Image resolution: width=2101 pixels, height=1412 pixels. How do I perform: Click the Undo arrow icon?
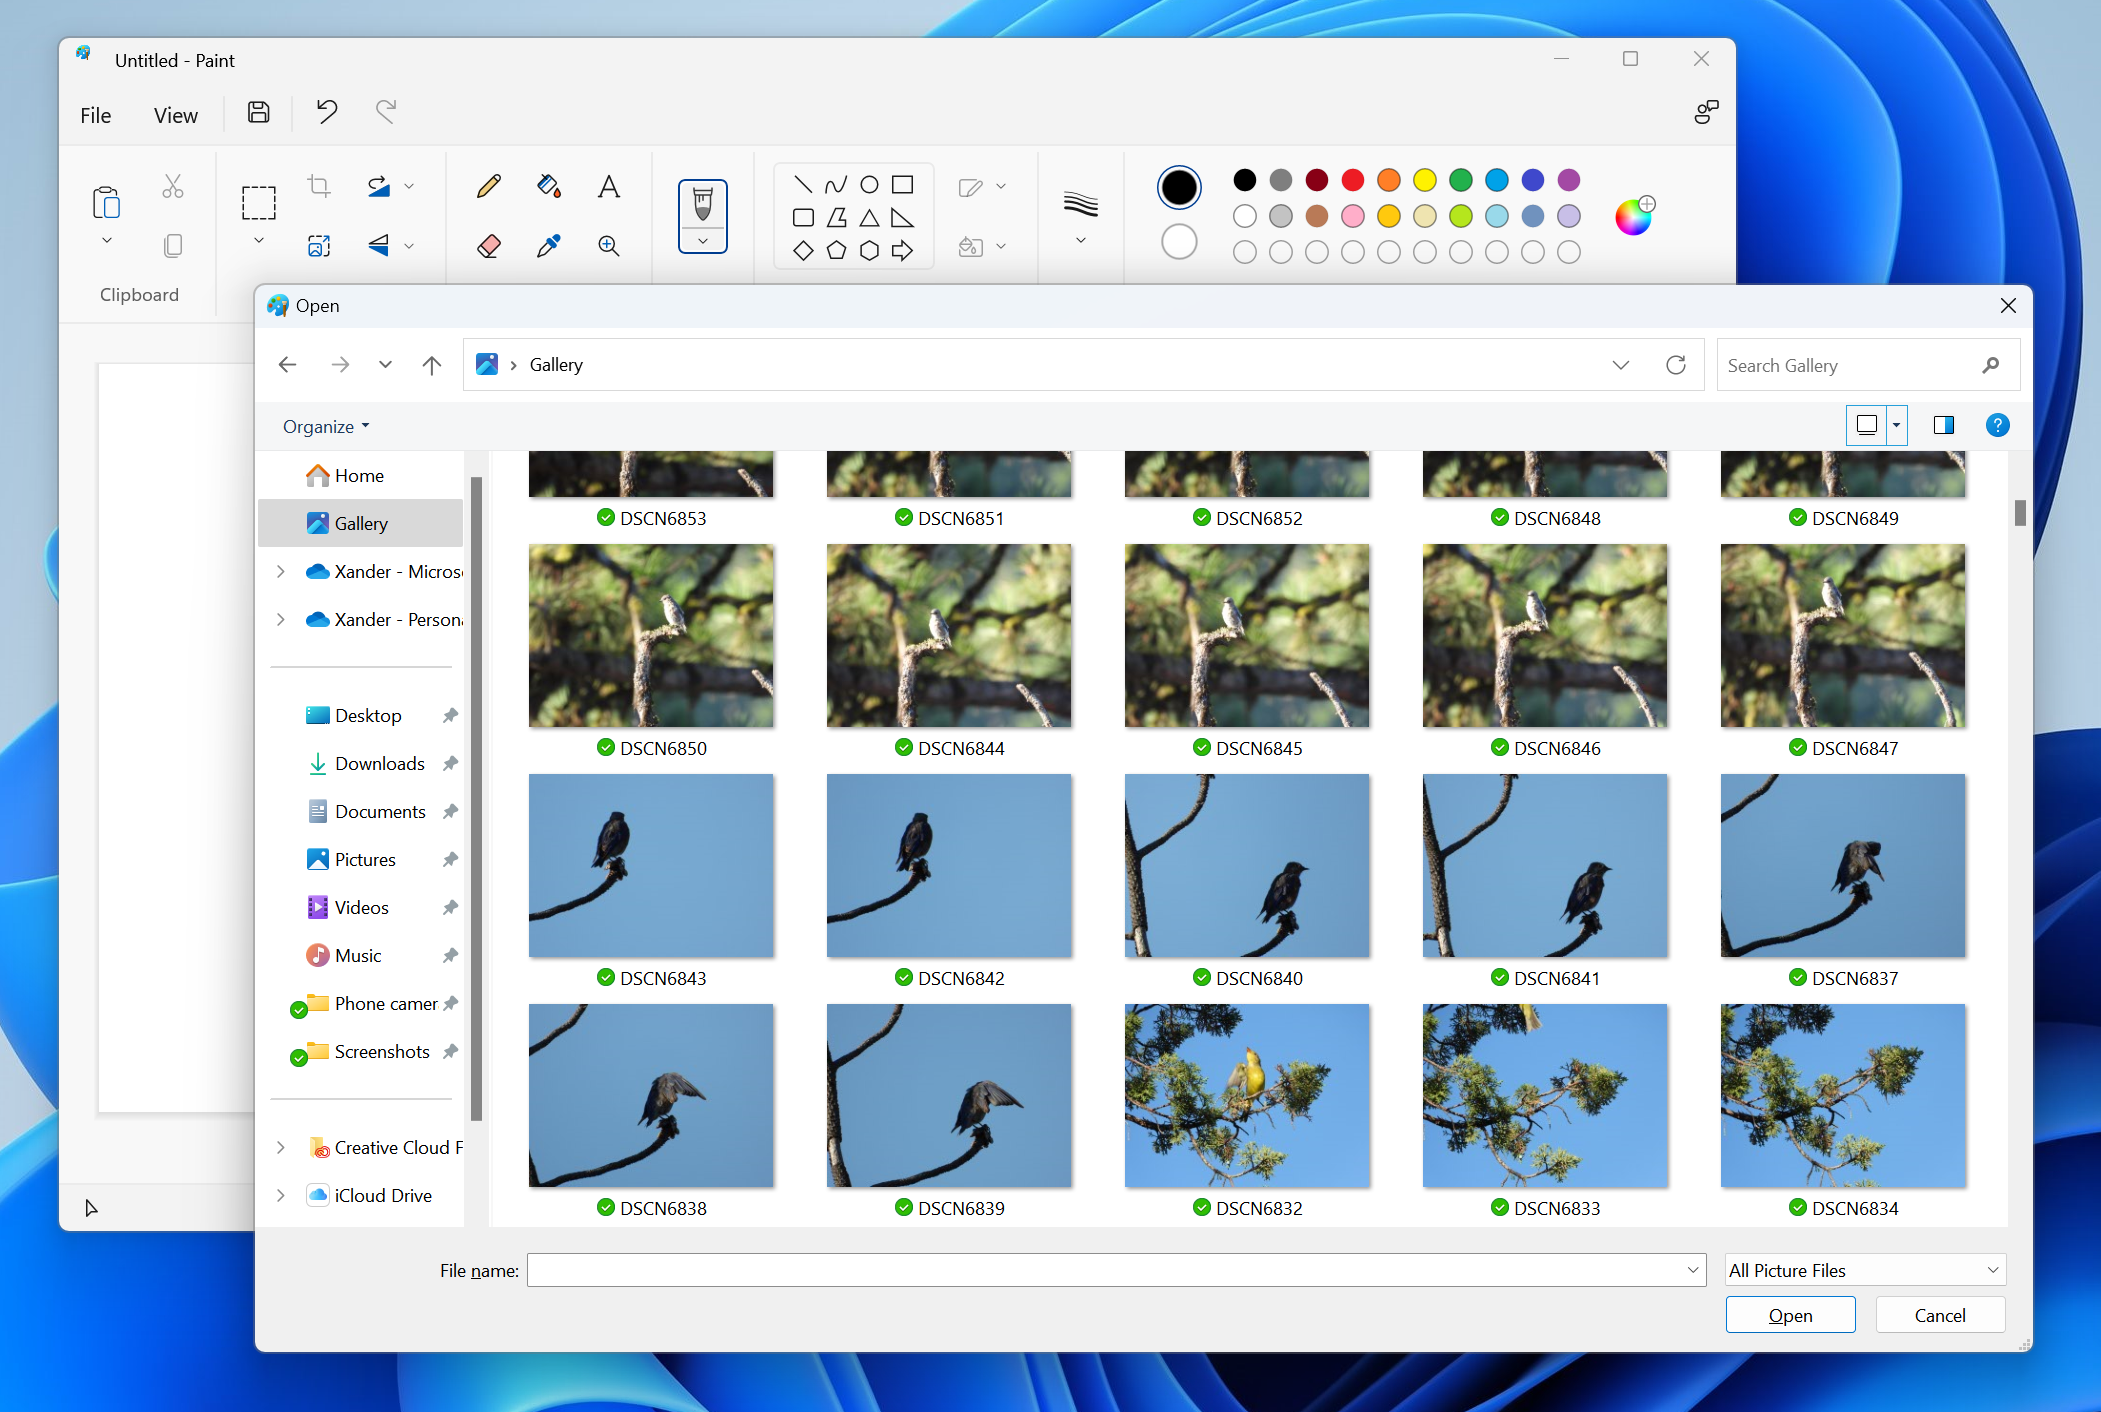[326, 110]
